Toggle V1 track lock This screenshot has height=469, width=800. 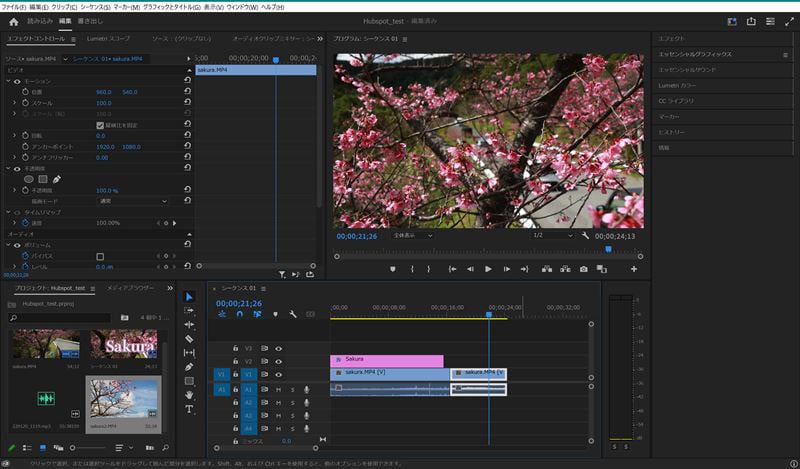(235, 374)
